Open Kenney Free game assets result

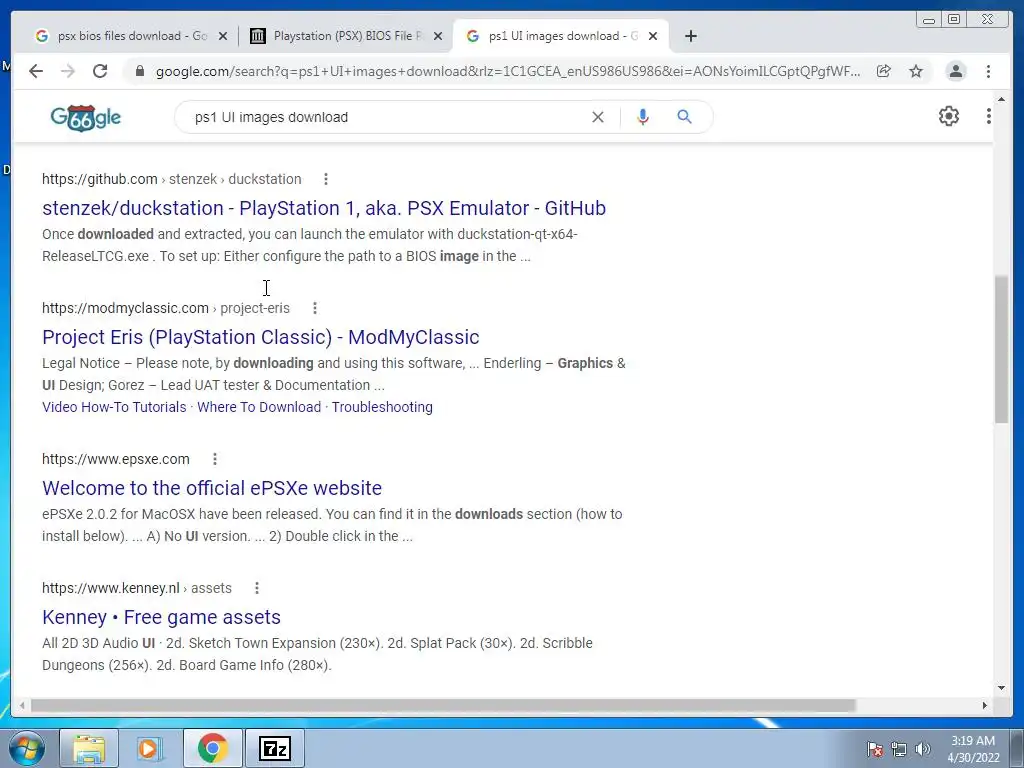coord(161,617)
